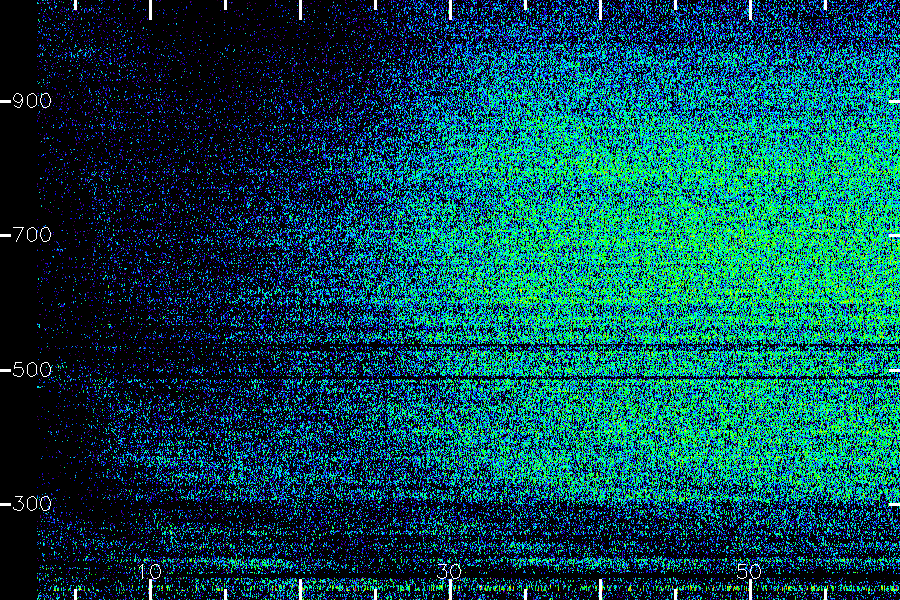This screenshot has width=900, height=600.
Task: Click the 500 y-axis label
Action: [32, 370]
